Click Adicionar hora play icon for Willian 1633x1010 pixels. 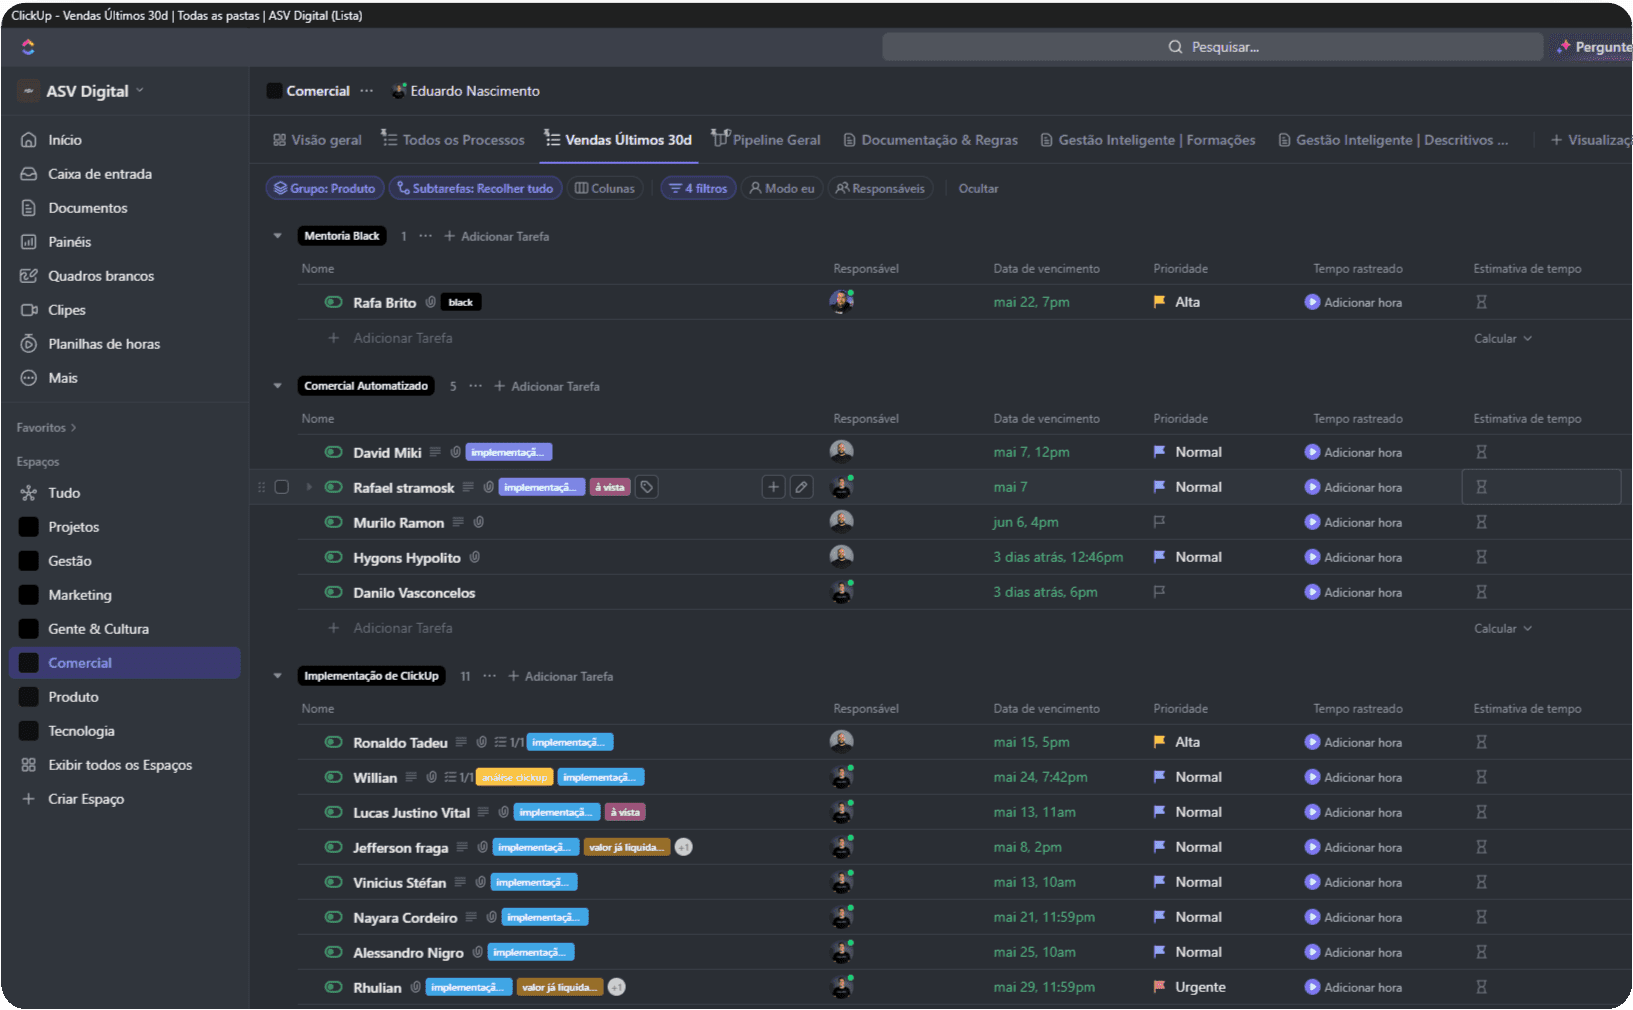1312,777
